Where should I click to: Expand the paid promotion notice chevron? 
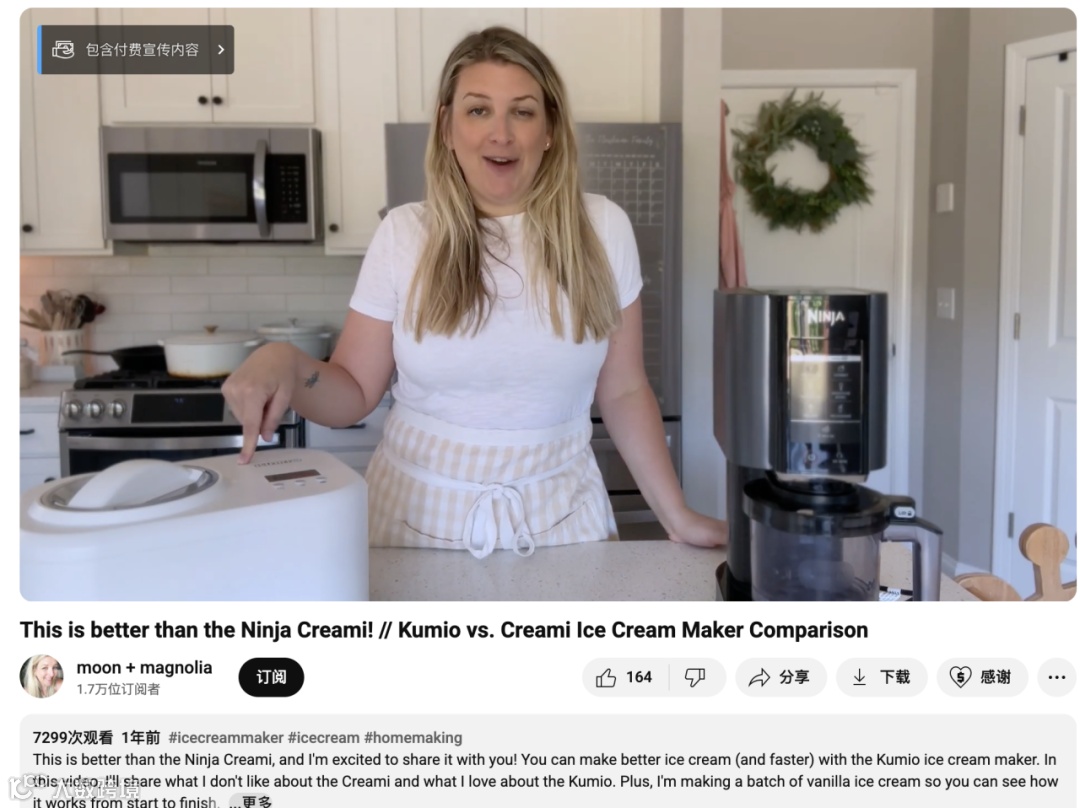click(x=221, y=50)
